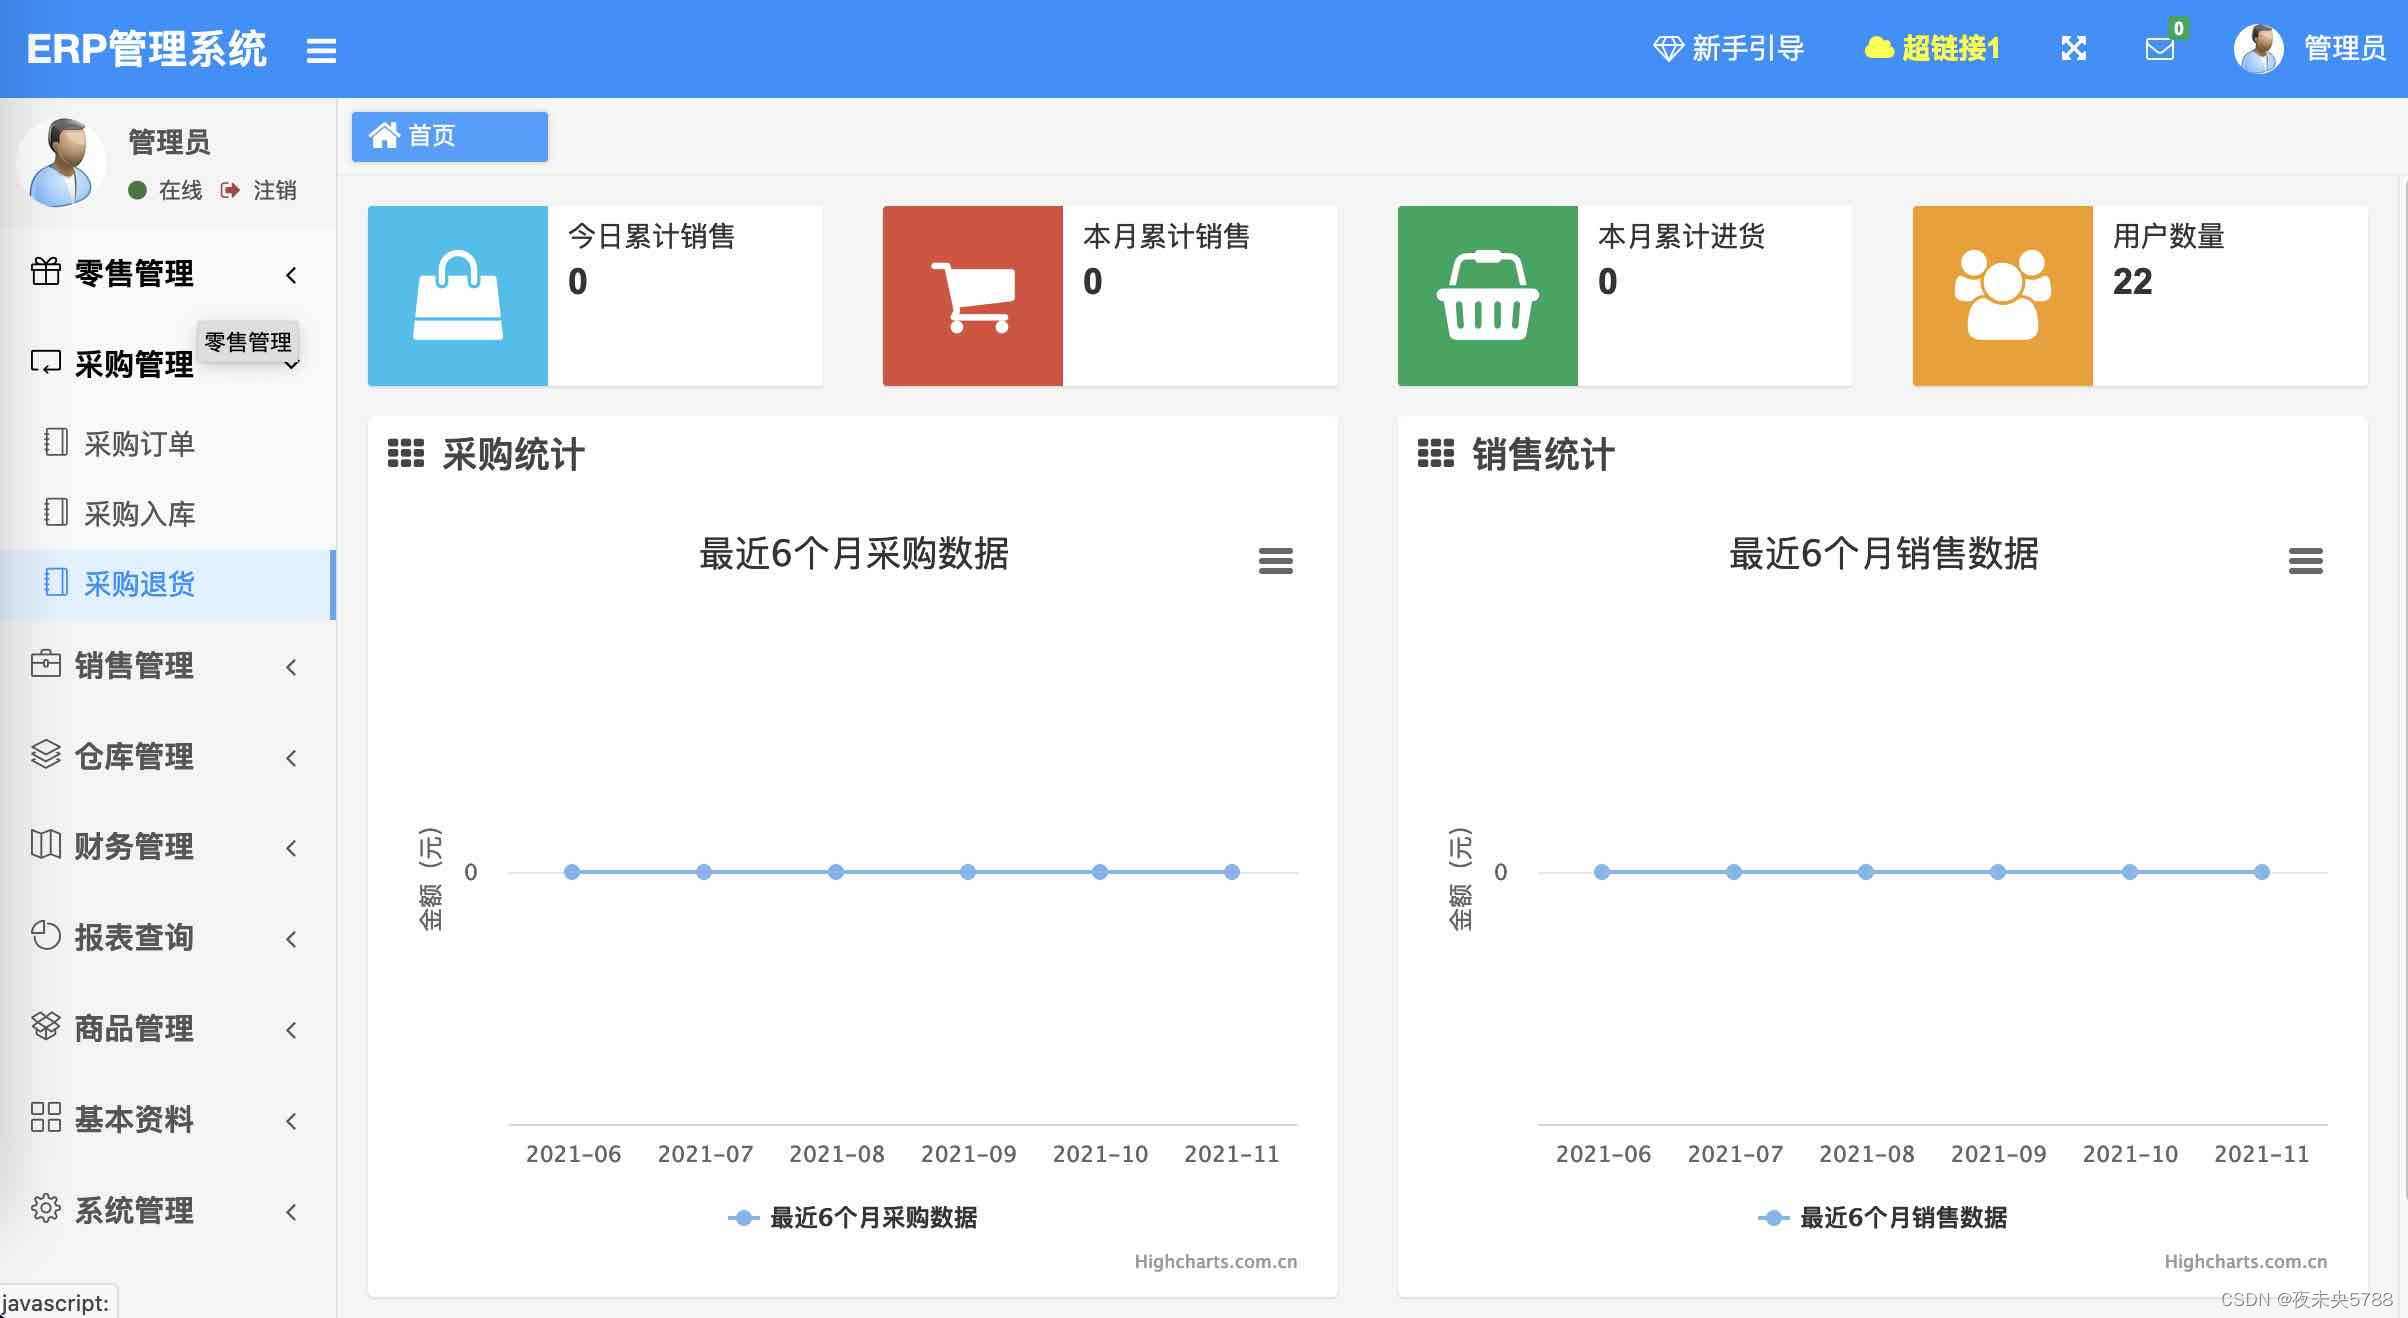This screenshot has width=2408, height=1318.
Task: Click the shopping bag icon on today's sales card
Action: pos(458,295)
